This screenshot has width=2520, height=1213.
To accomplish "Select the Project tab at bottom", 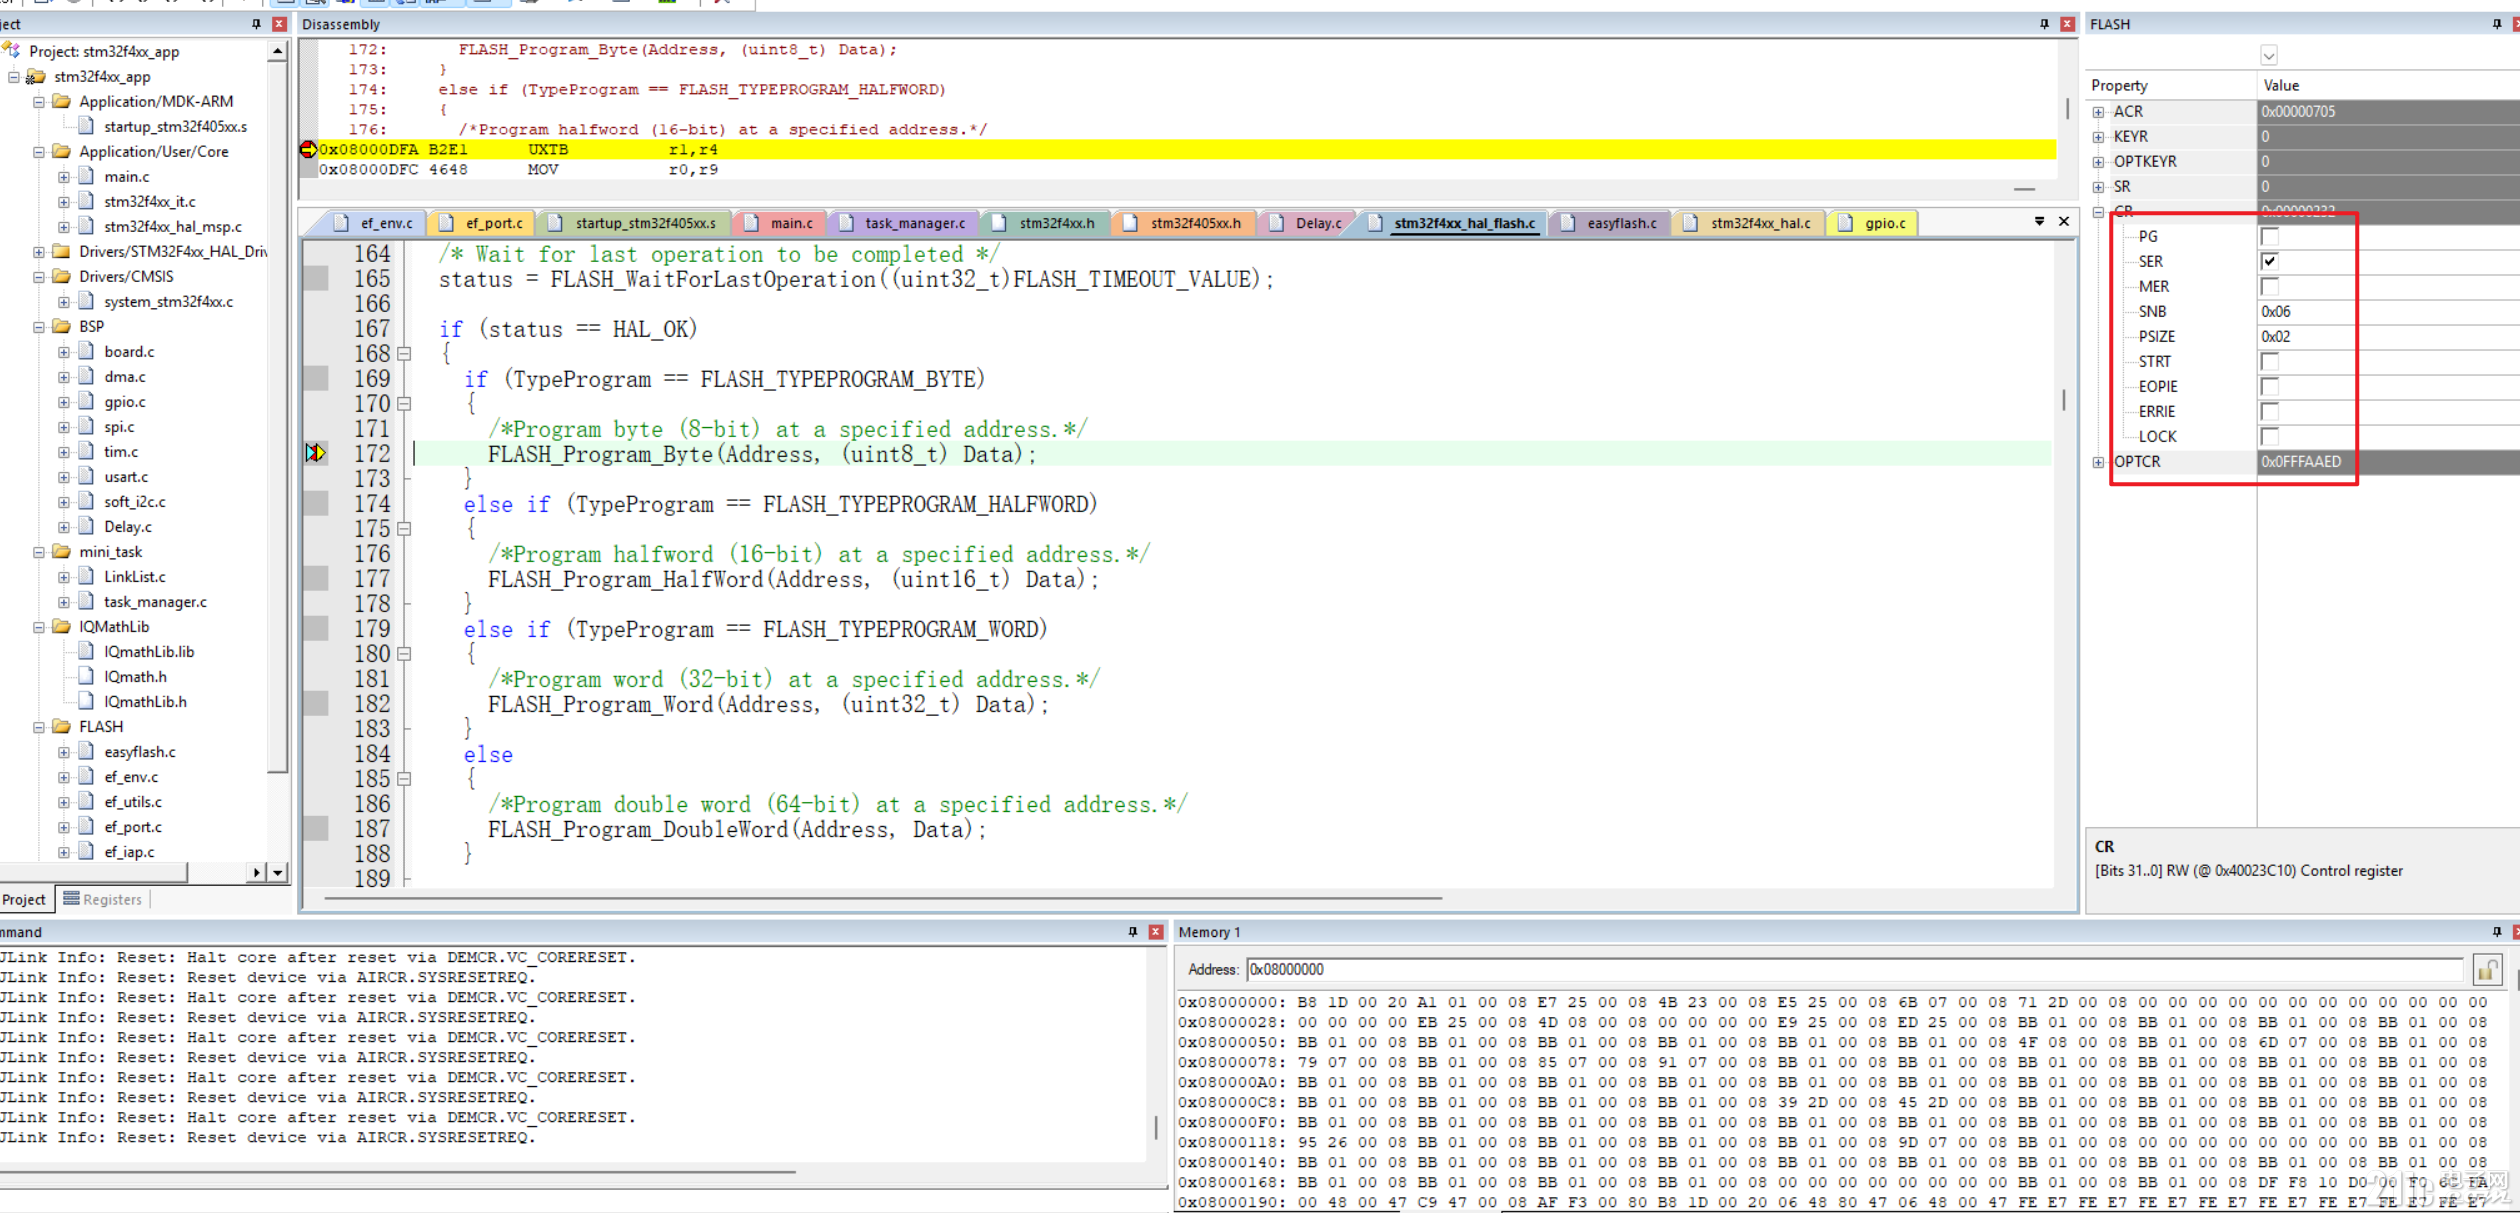I will pos(24,899).
